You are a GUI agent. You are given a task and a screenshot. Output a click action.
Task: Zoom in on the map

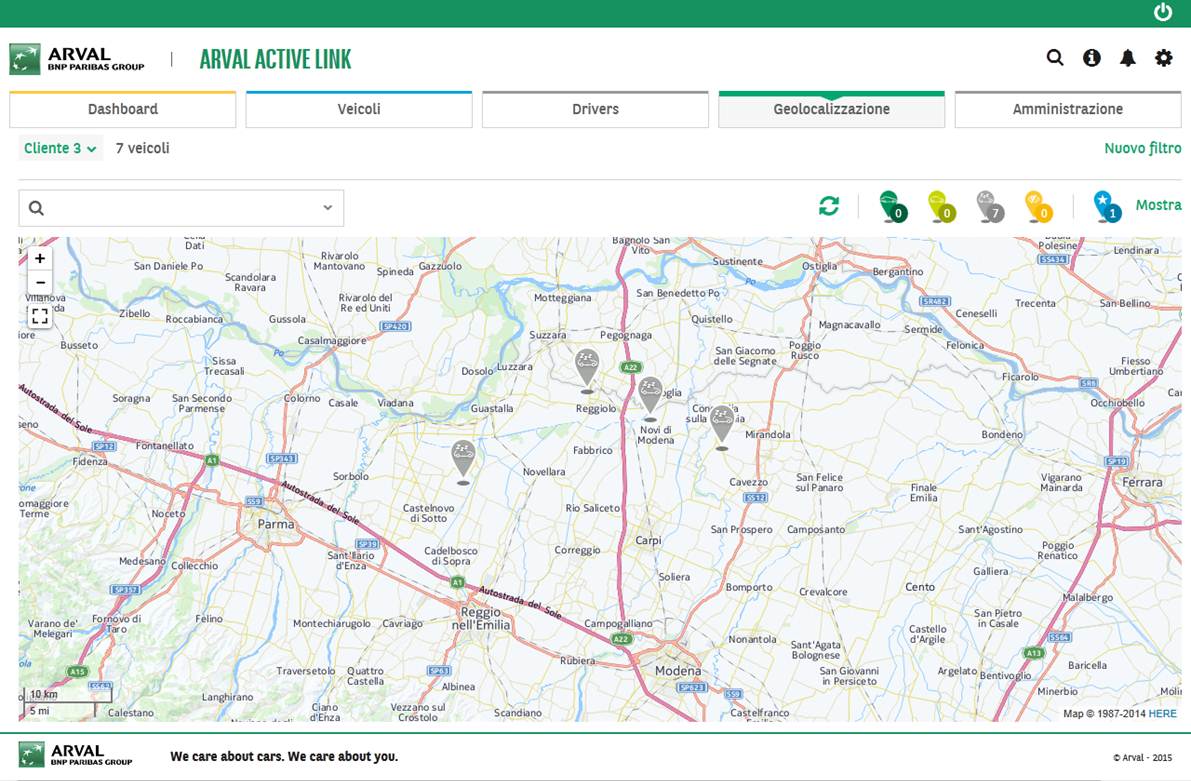tap(40, 258)
